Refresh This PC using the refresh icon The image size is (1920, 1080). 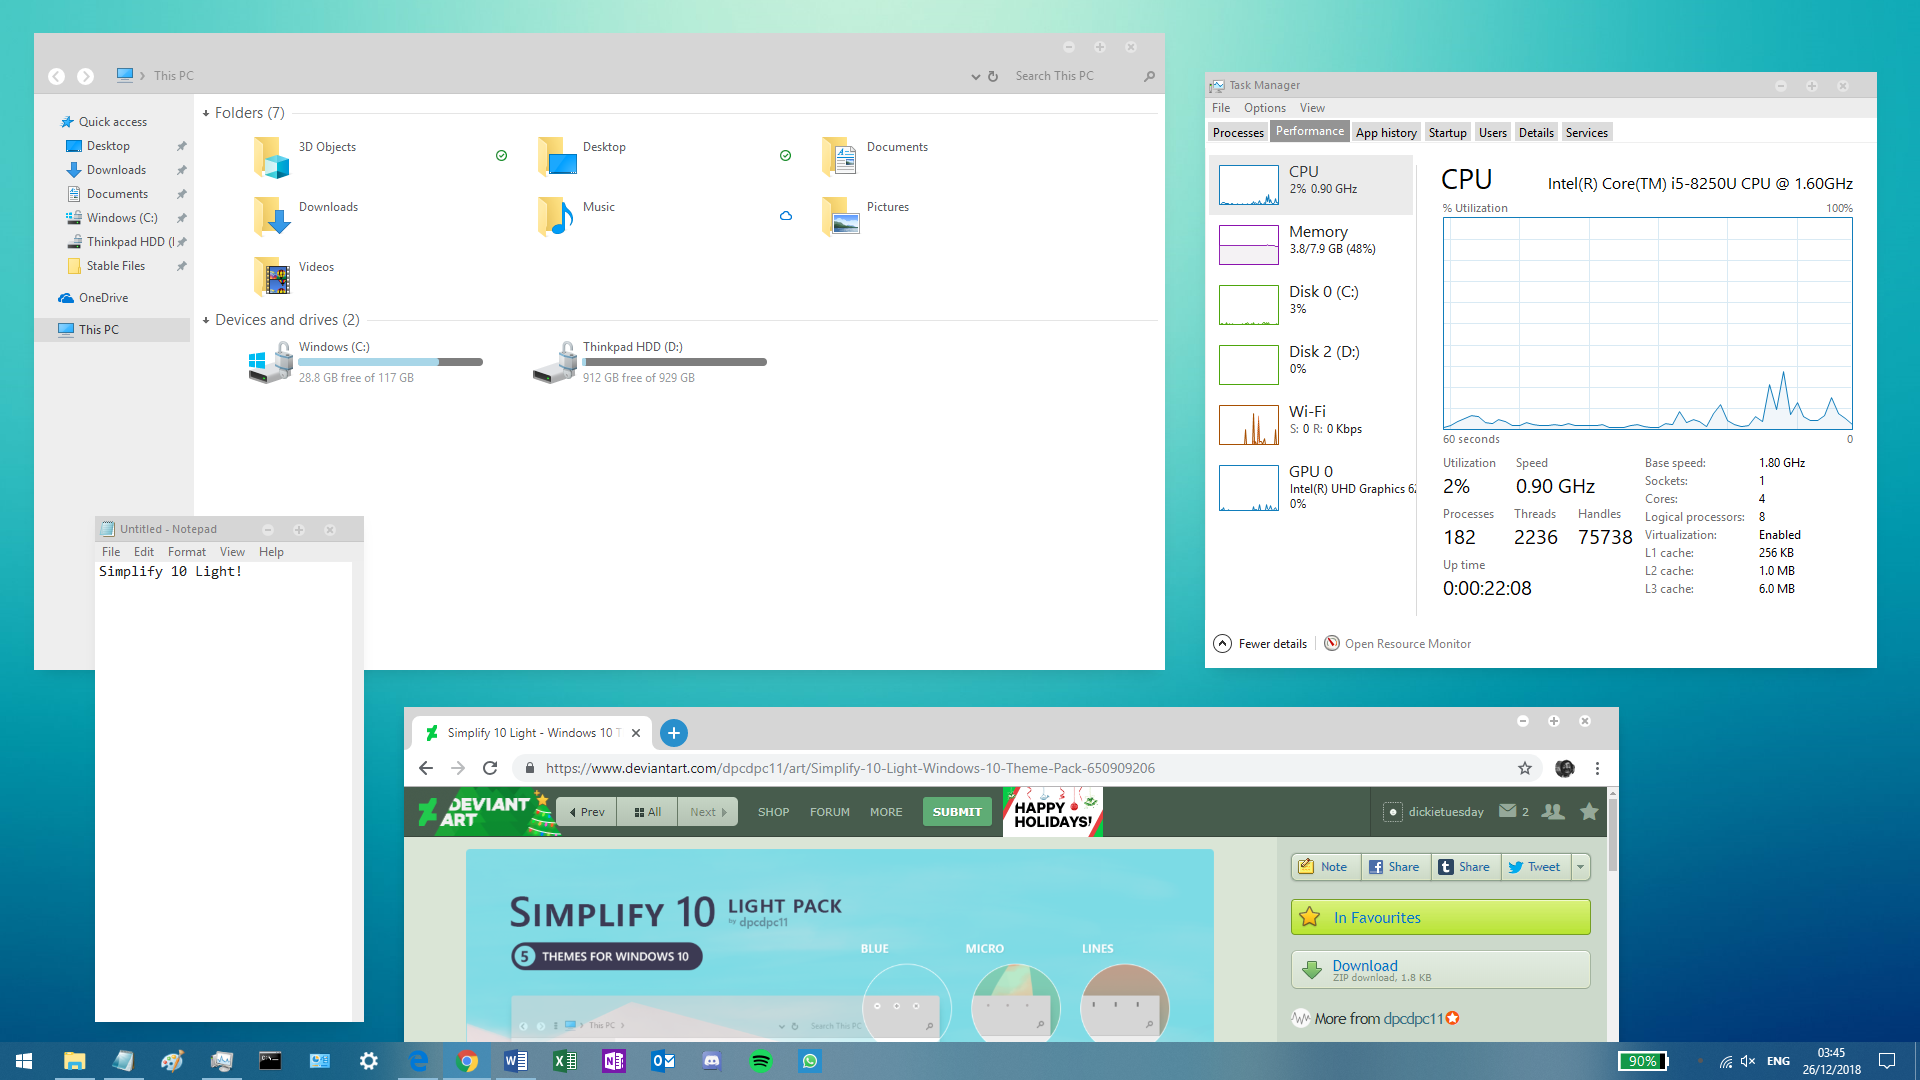click(993, 76)
